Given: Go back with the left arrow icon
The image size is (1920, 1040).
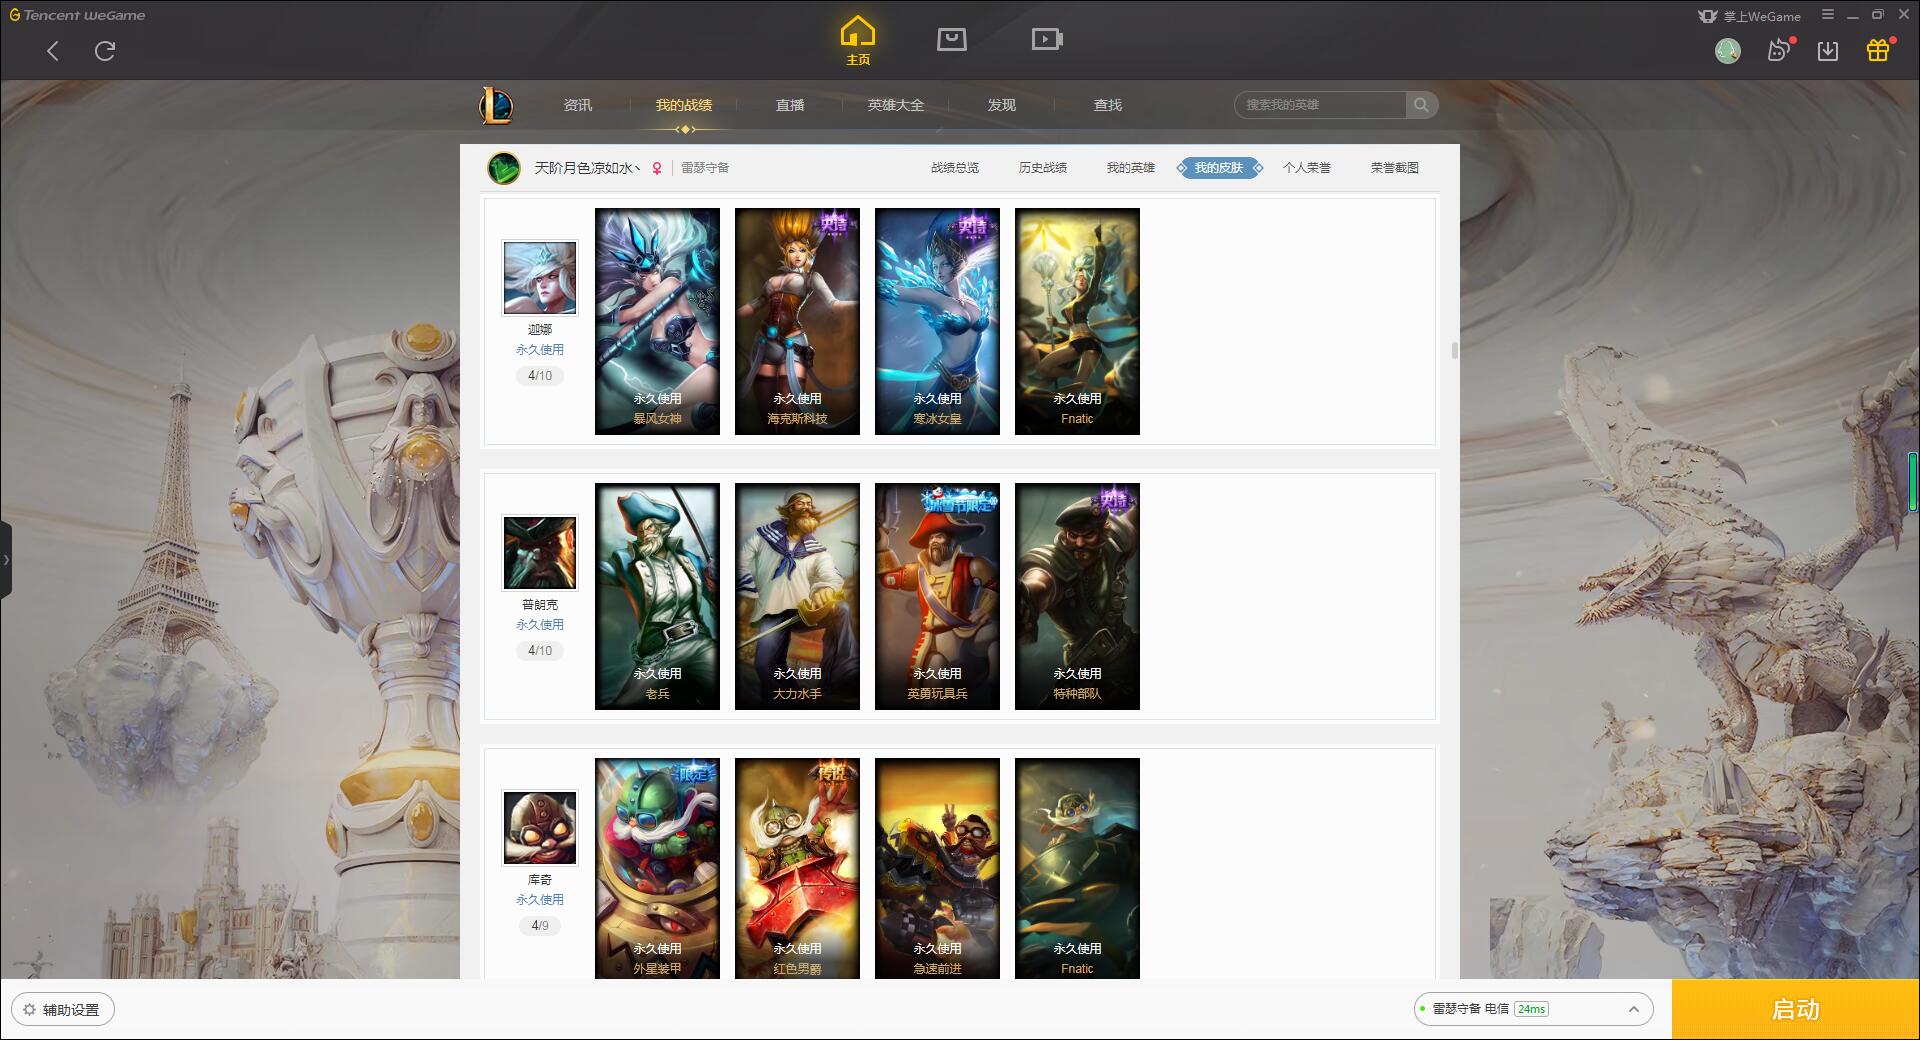Looking at the screenshot, I should click(53, 51).
